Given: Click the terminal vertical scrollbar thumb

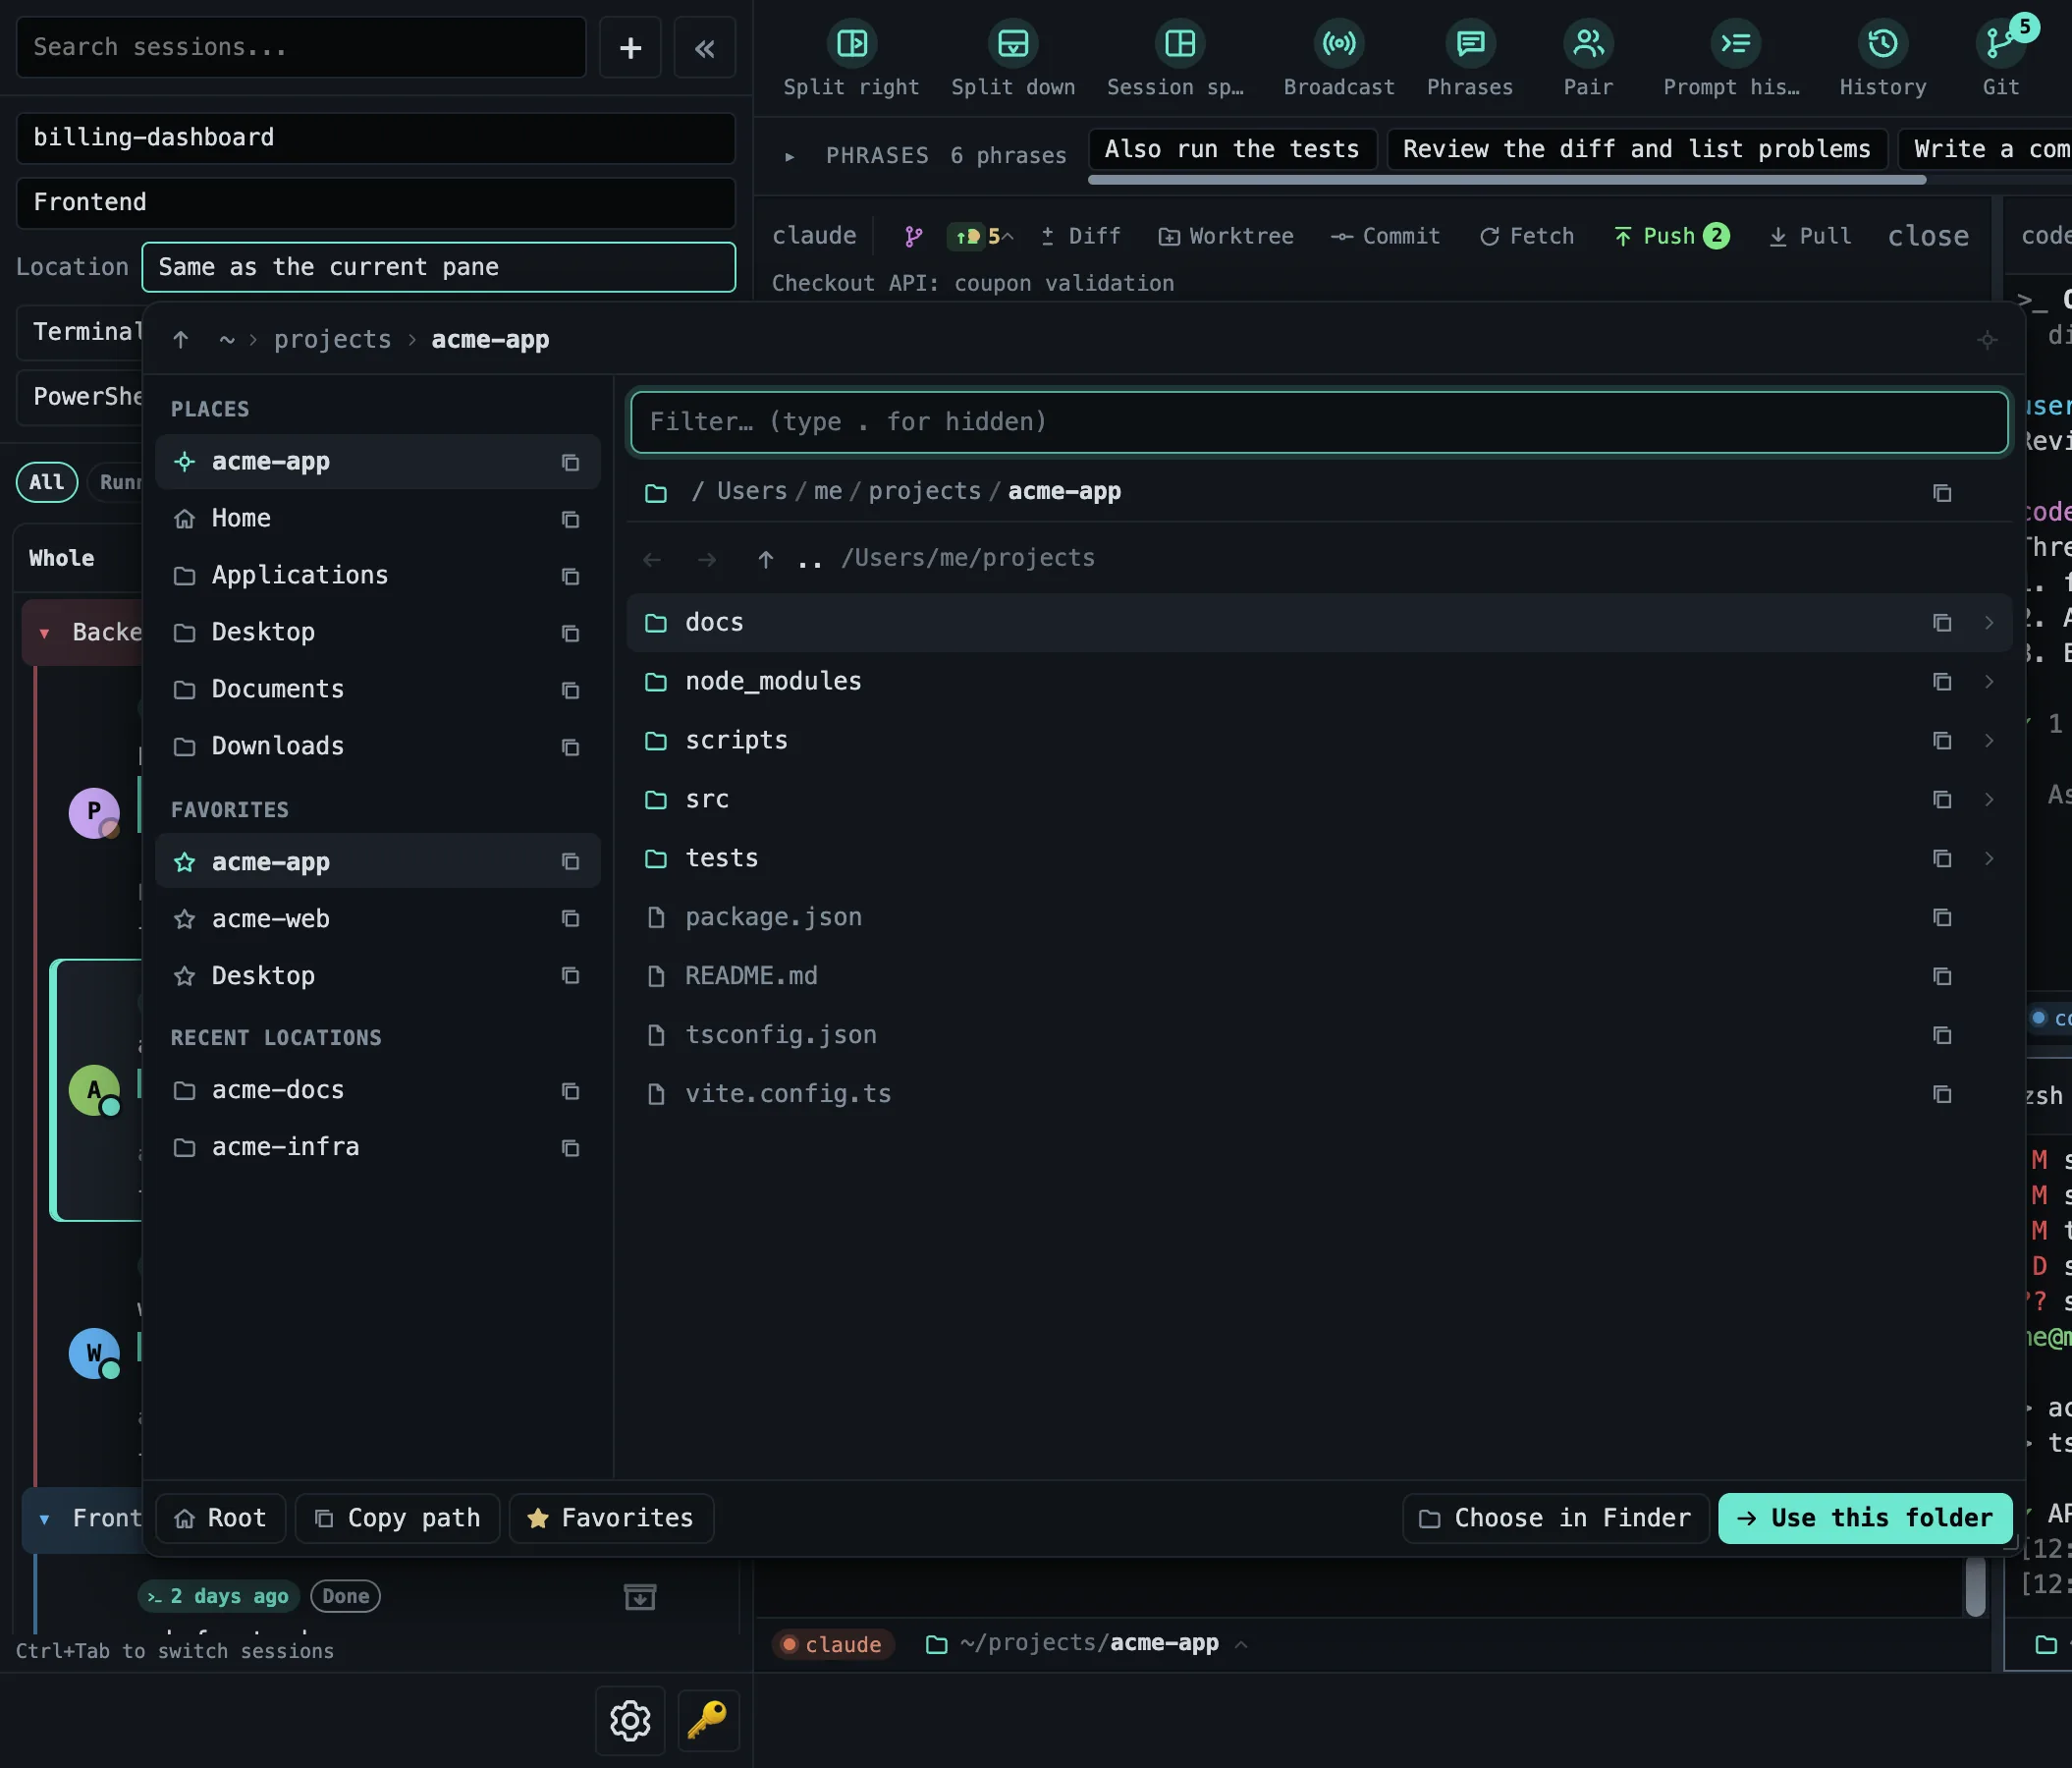Looking at the screenshot, I should click(1974, 1587).
